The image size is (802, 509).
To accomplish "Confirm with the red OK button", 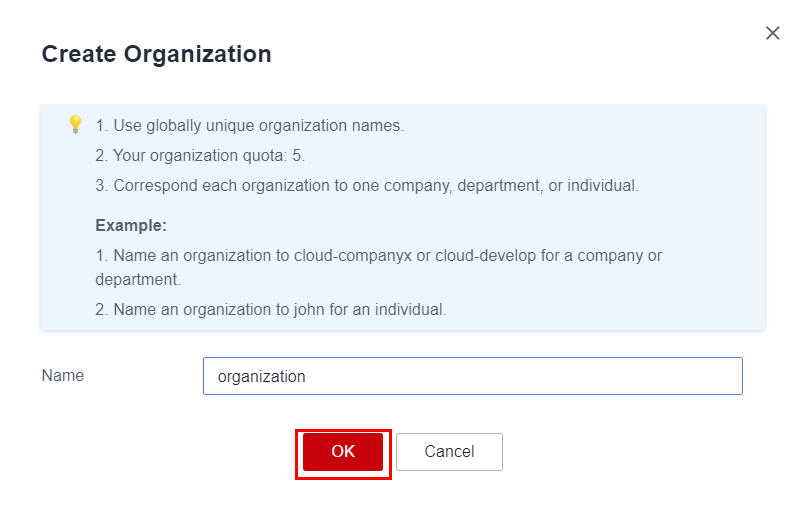I will pyautogui.click(x=343, y=452).
